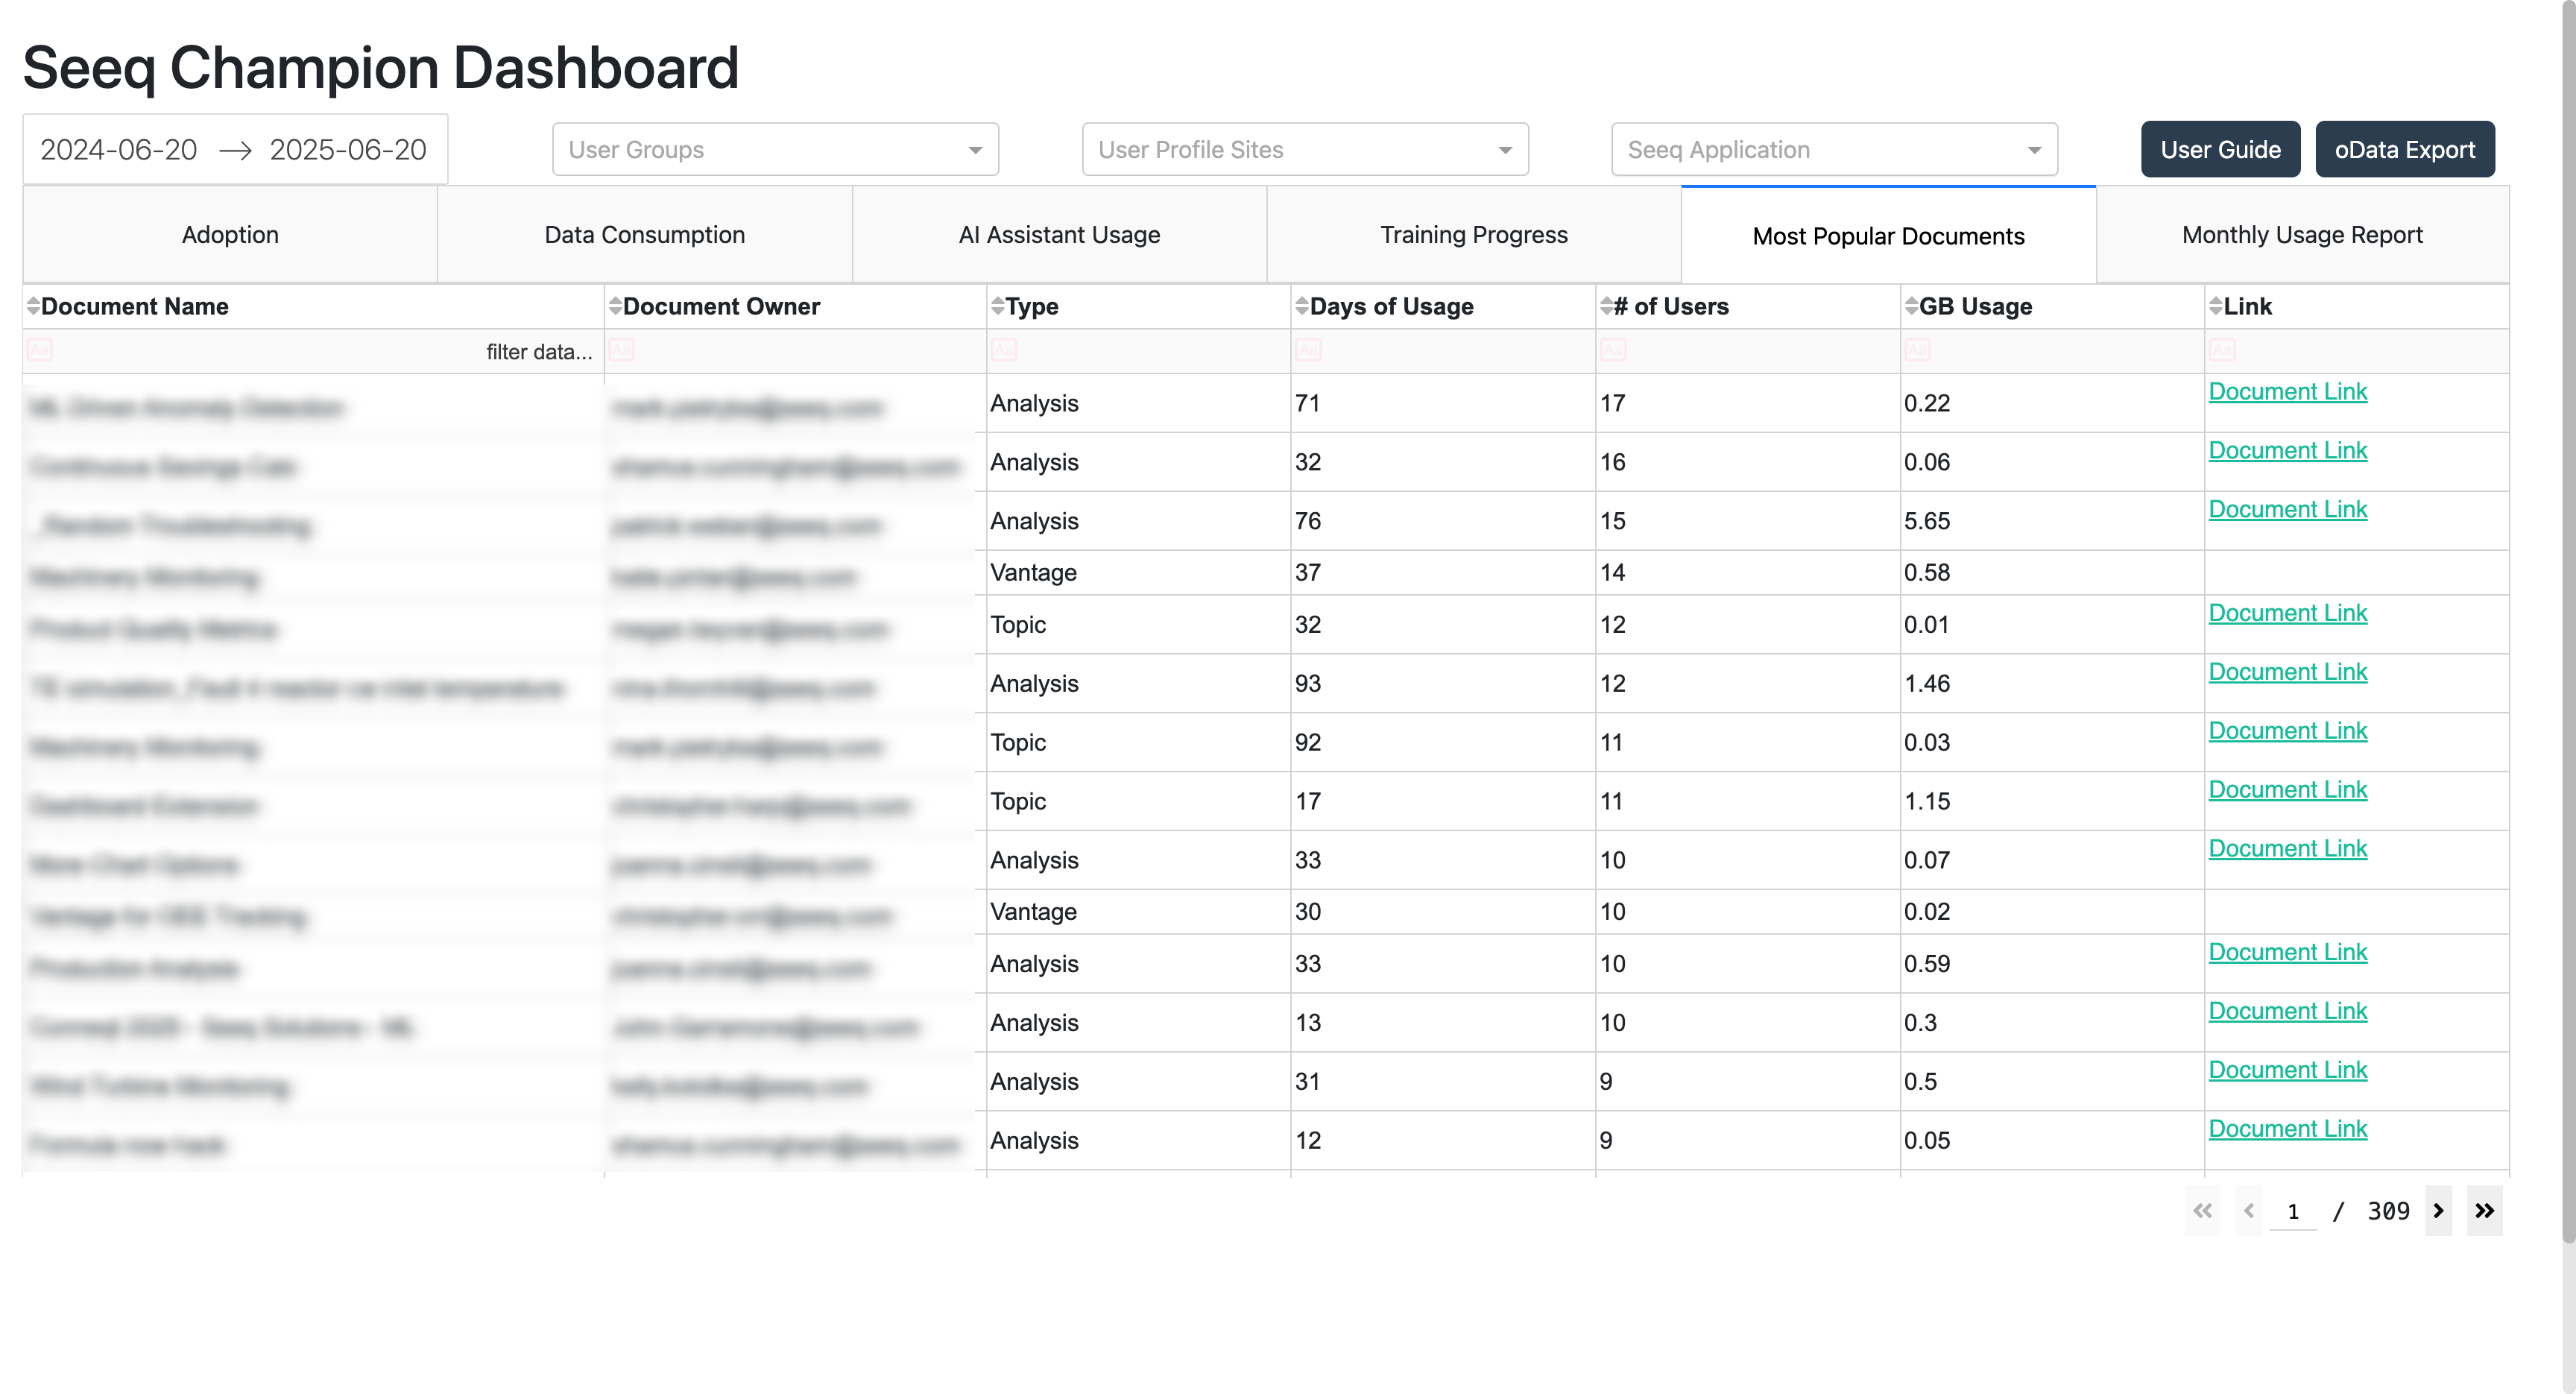The height and width of the screenshot is (1394, 2576).
Task: Click the User Guide button
Action: click(x=2220, y=150)
